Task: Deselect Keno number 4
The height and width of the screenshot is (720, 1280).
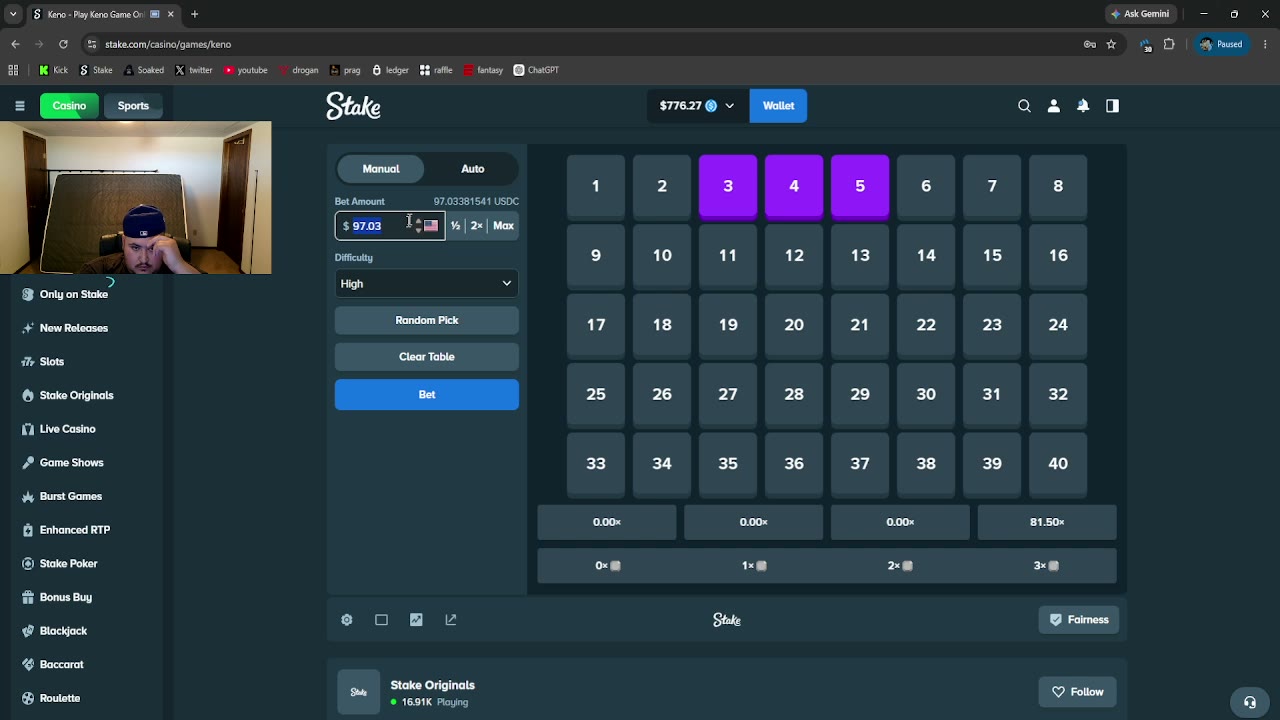Action: click(794, 186)
